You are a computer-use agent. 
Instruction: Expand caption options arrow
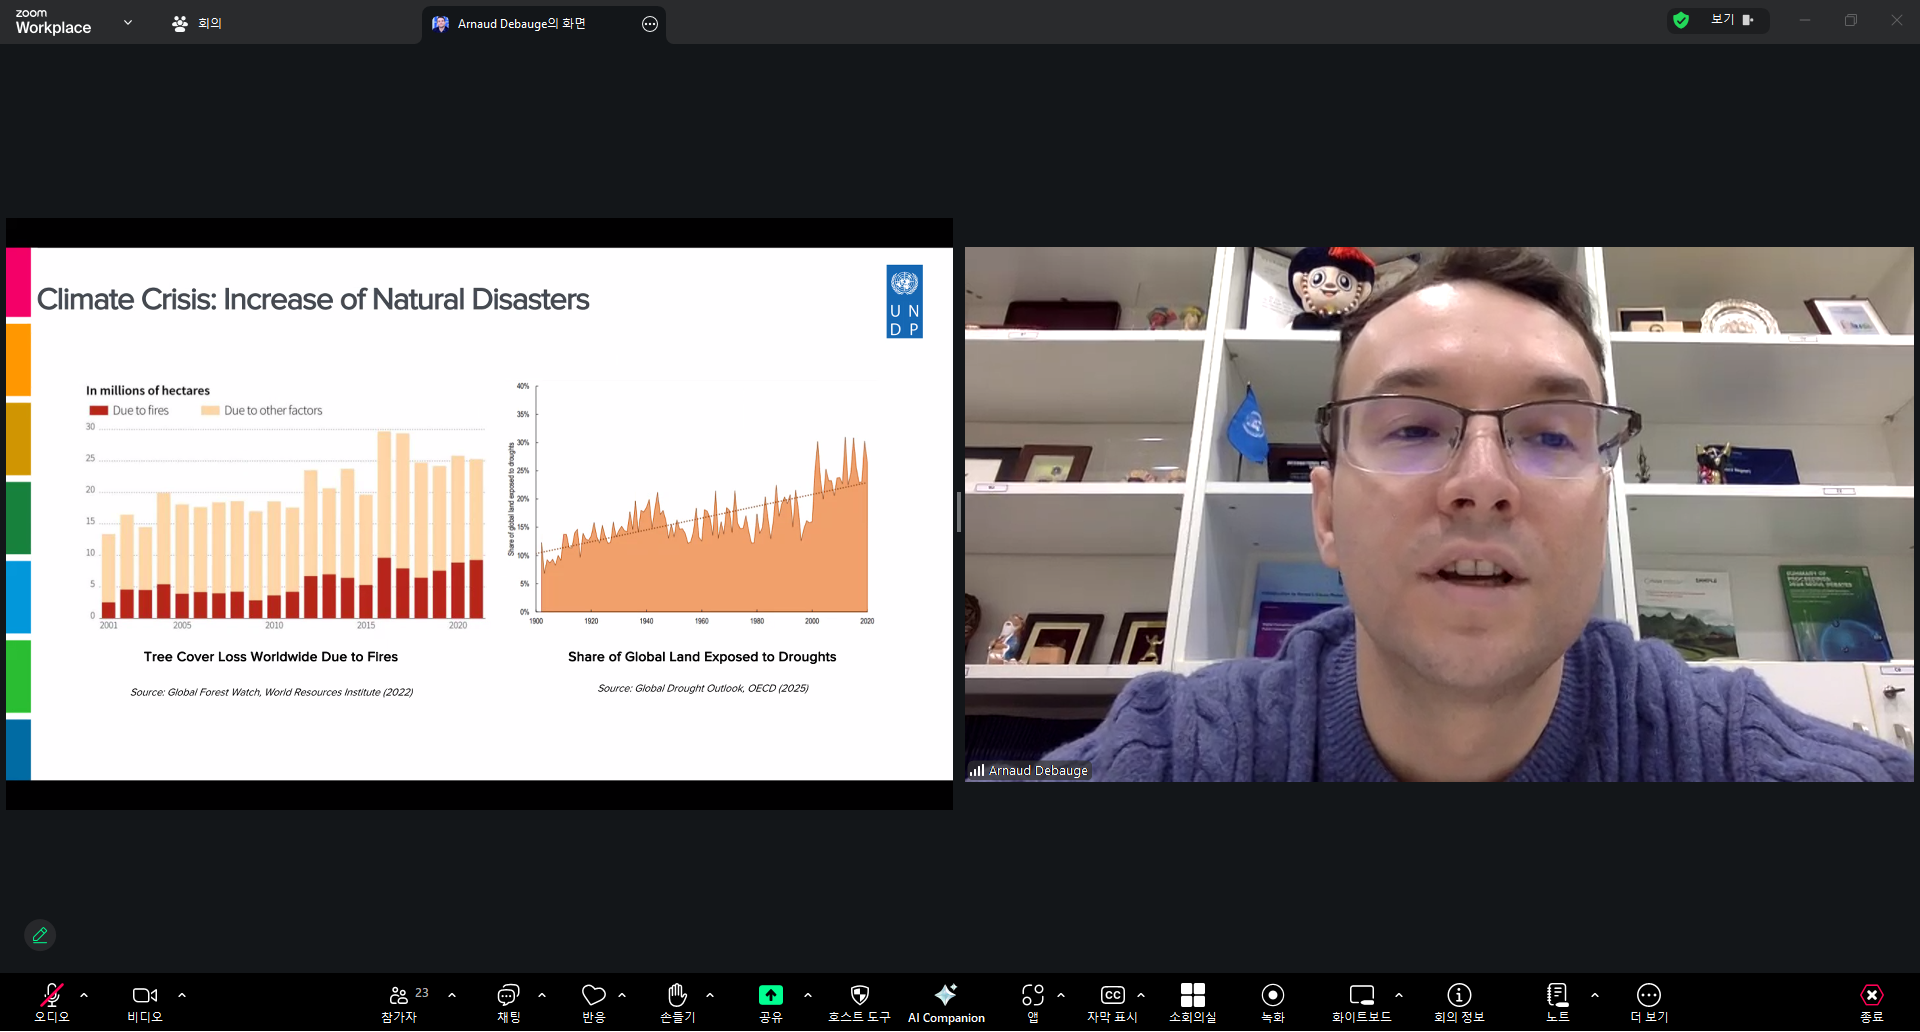pyautogui.click(x=1141, y=996)
